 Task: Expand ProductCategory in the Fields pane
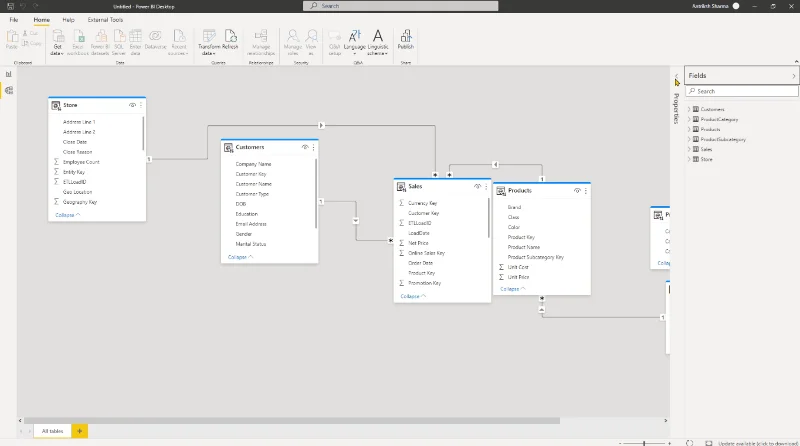[x=689, y=119]
